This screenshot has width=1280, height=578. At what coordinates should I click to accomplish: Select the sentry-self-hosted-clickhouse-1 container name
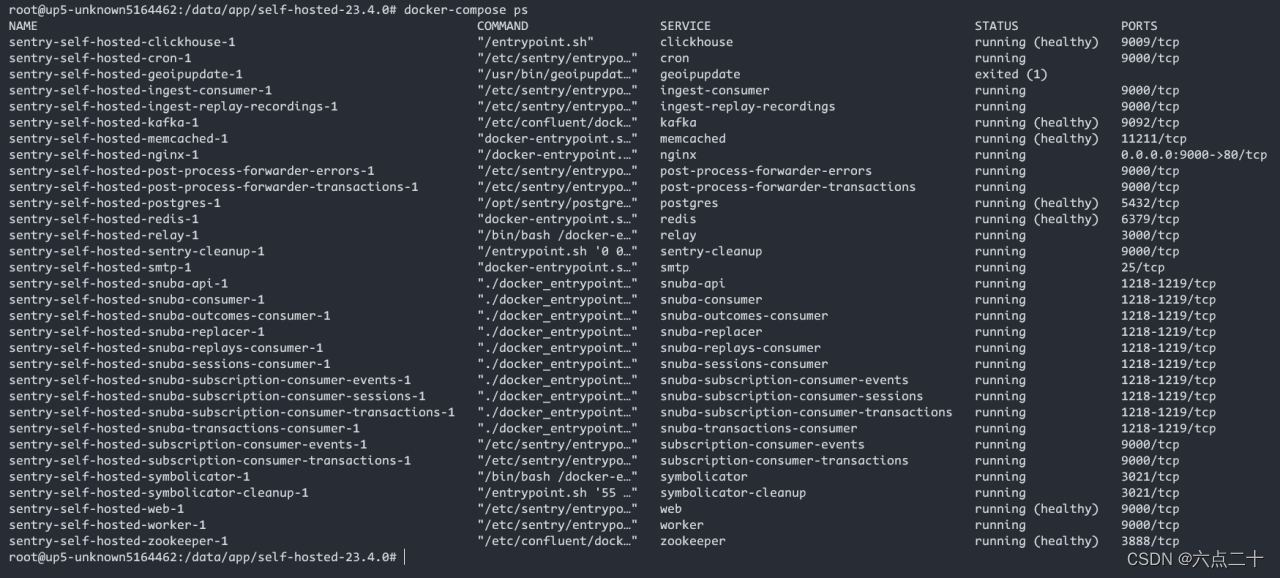(x=122, y=42)
